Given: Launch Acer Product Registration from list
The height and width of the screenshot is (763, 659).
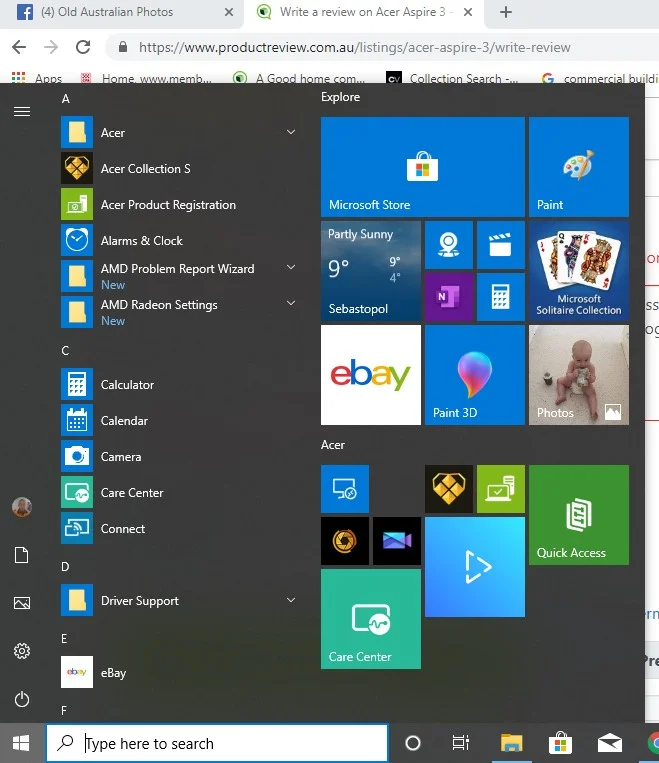Looking at the screenshot, I should [x=179, y=204].
